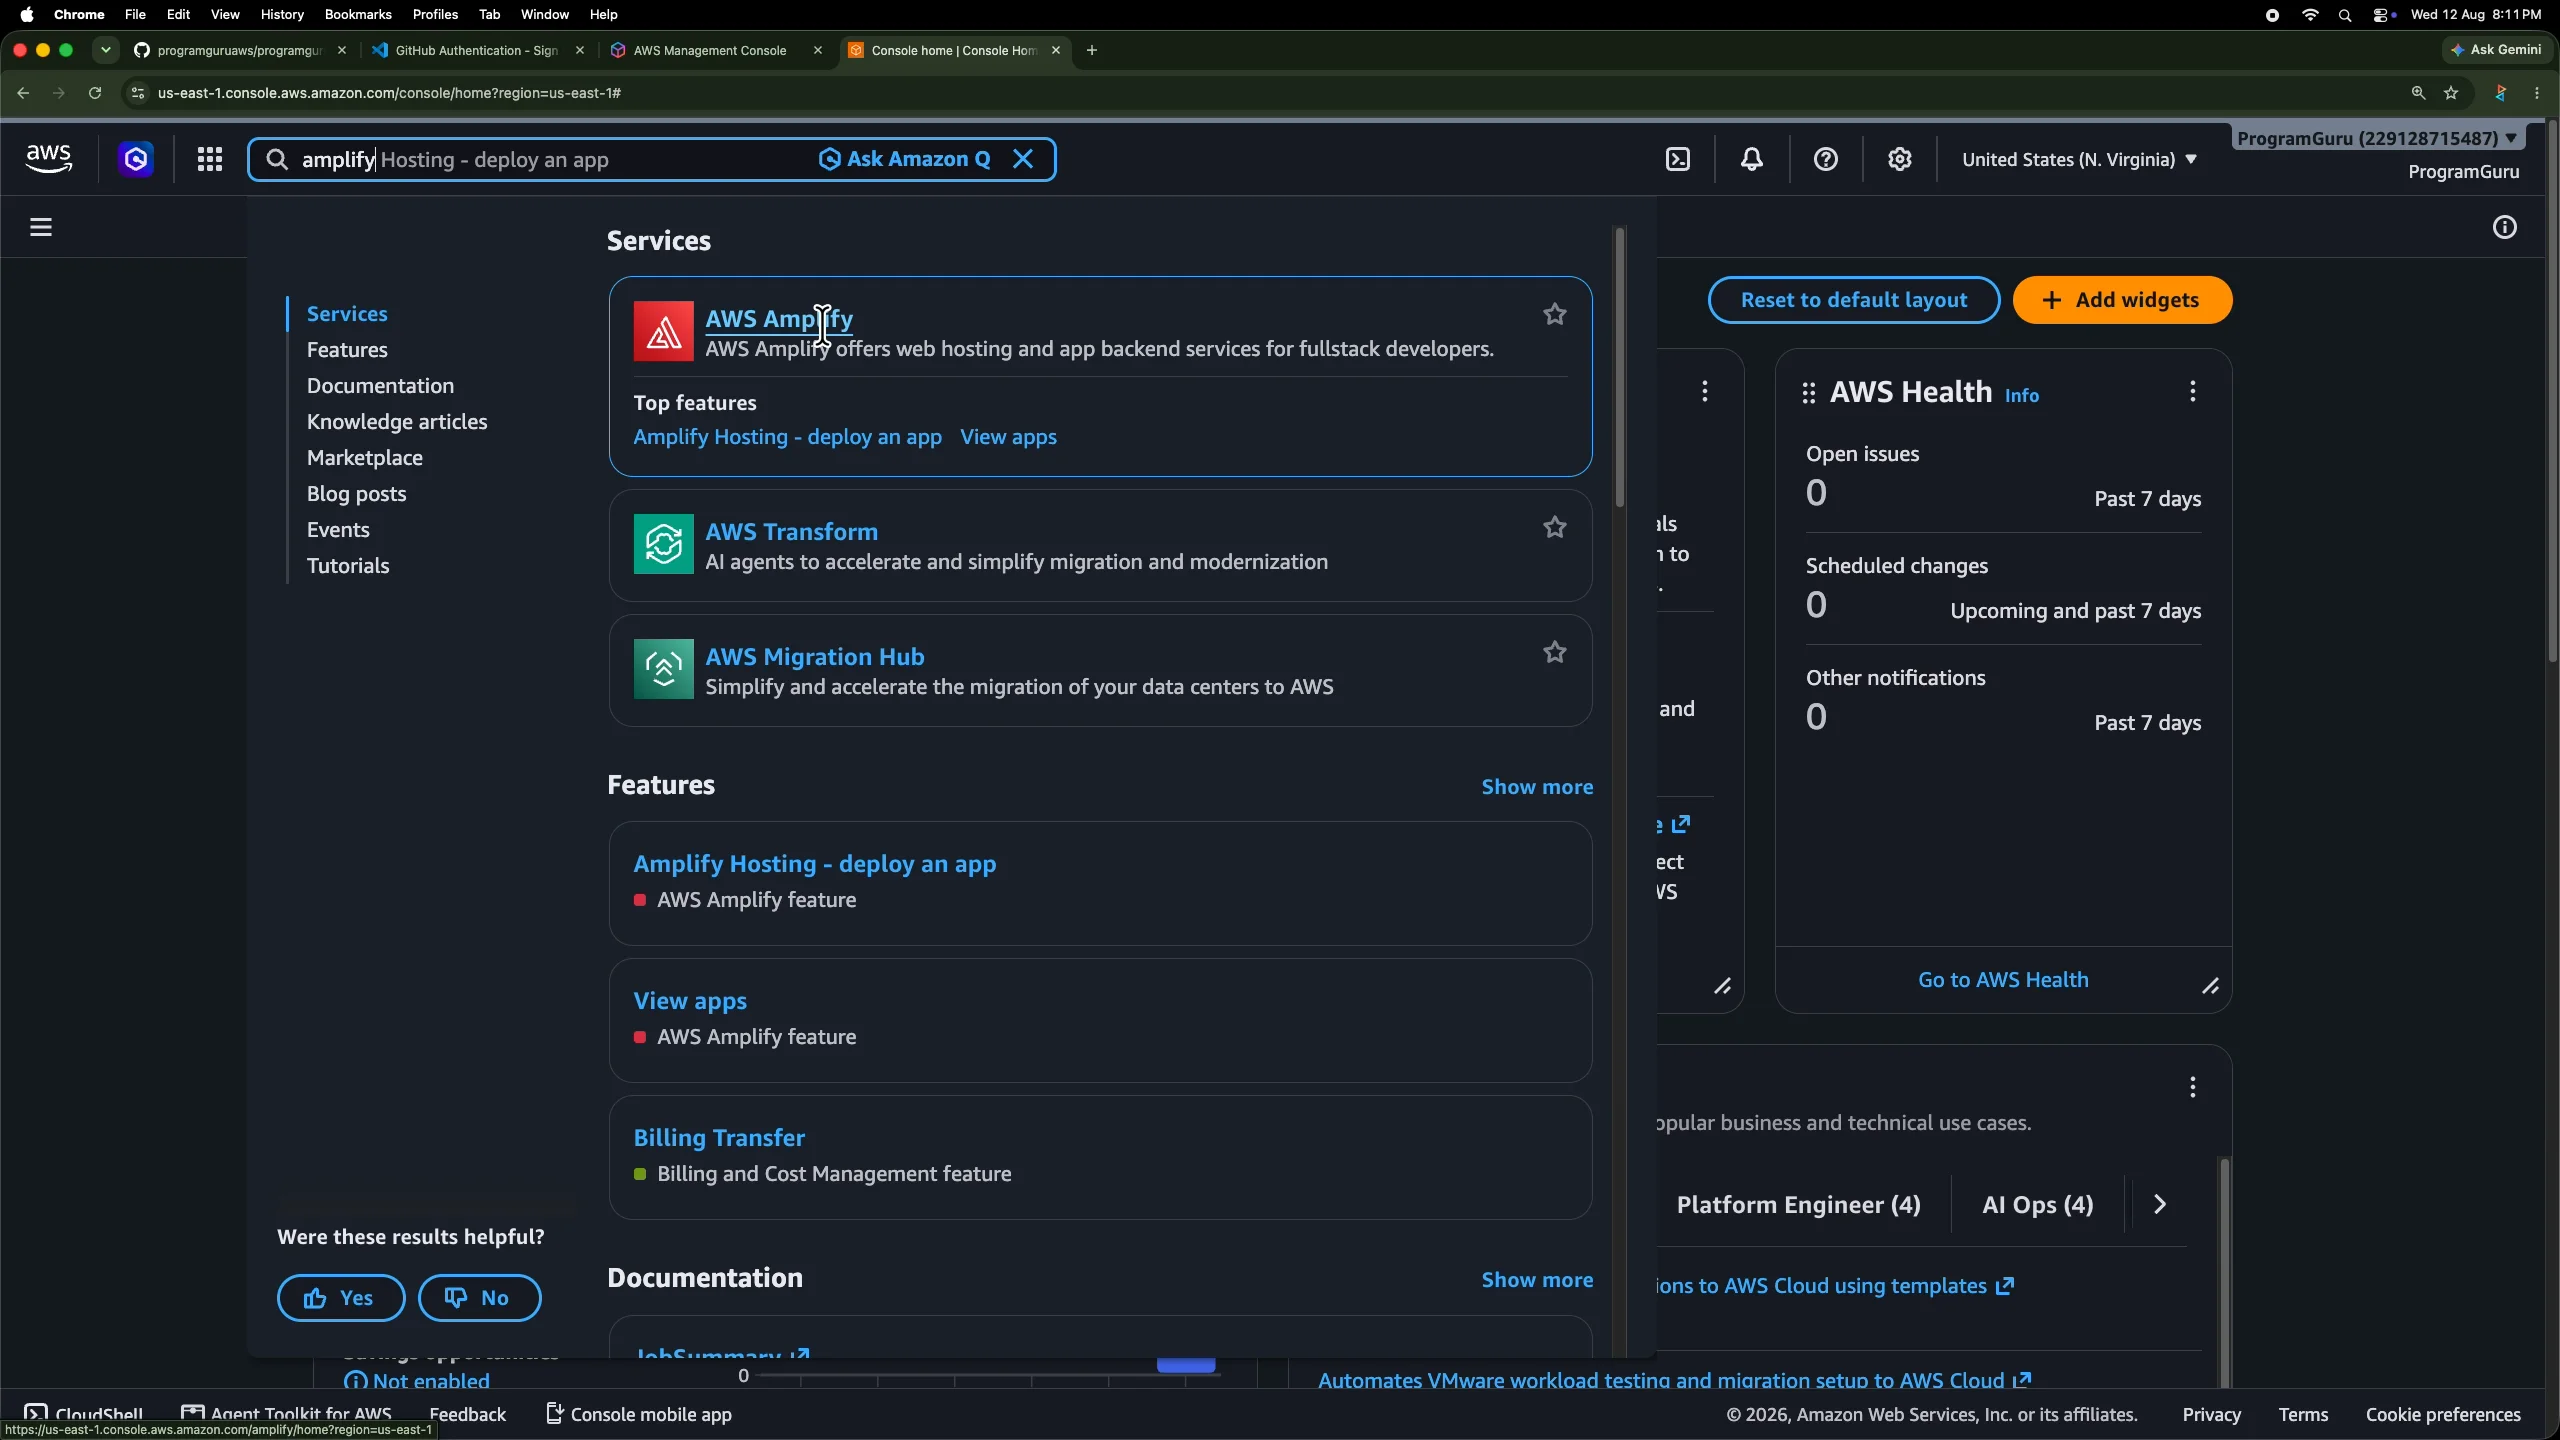Image resolution: width=2560 pixels, height=1440 pixels.
Task: Open the AWS Amplify service link
Action: [x=779, y=318]
